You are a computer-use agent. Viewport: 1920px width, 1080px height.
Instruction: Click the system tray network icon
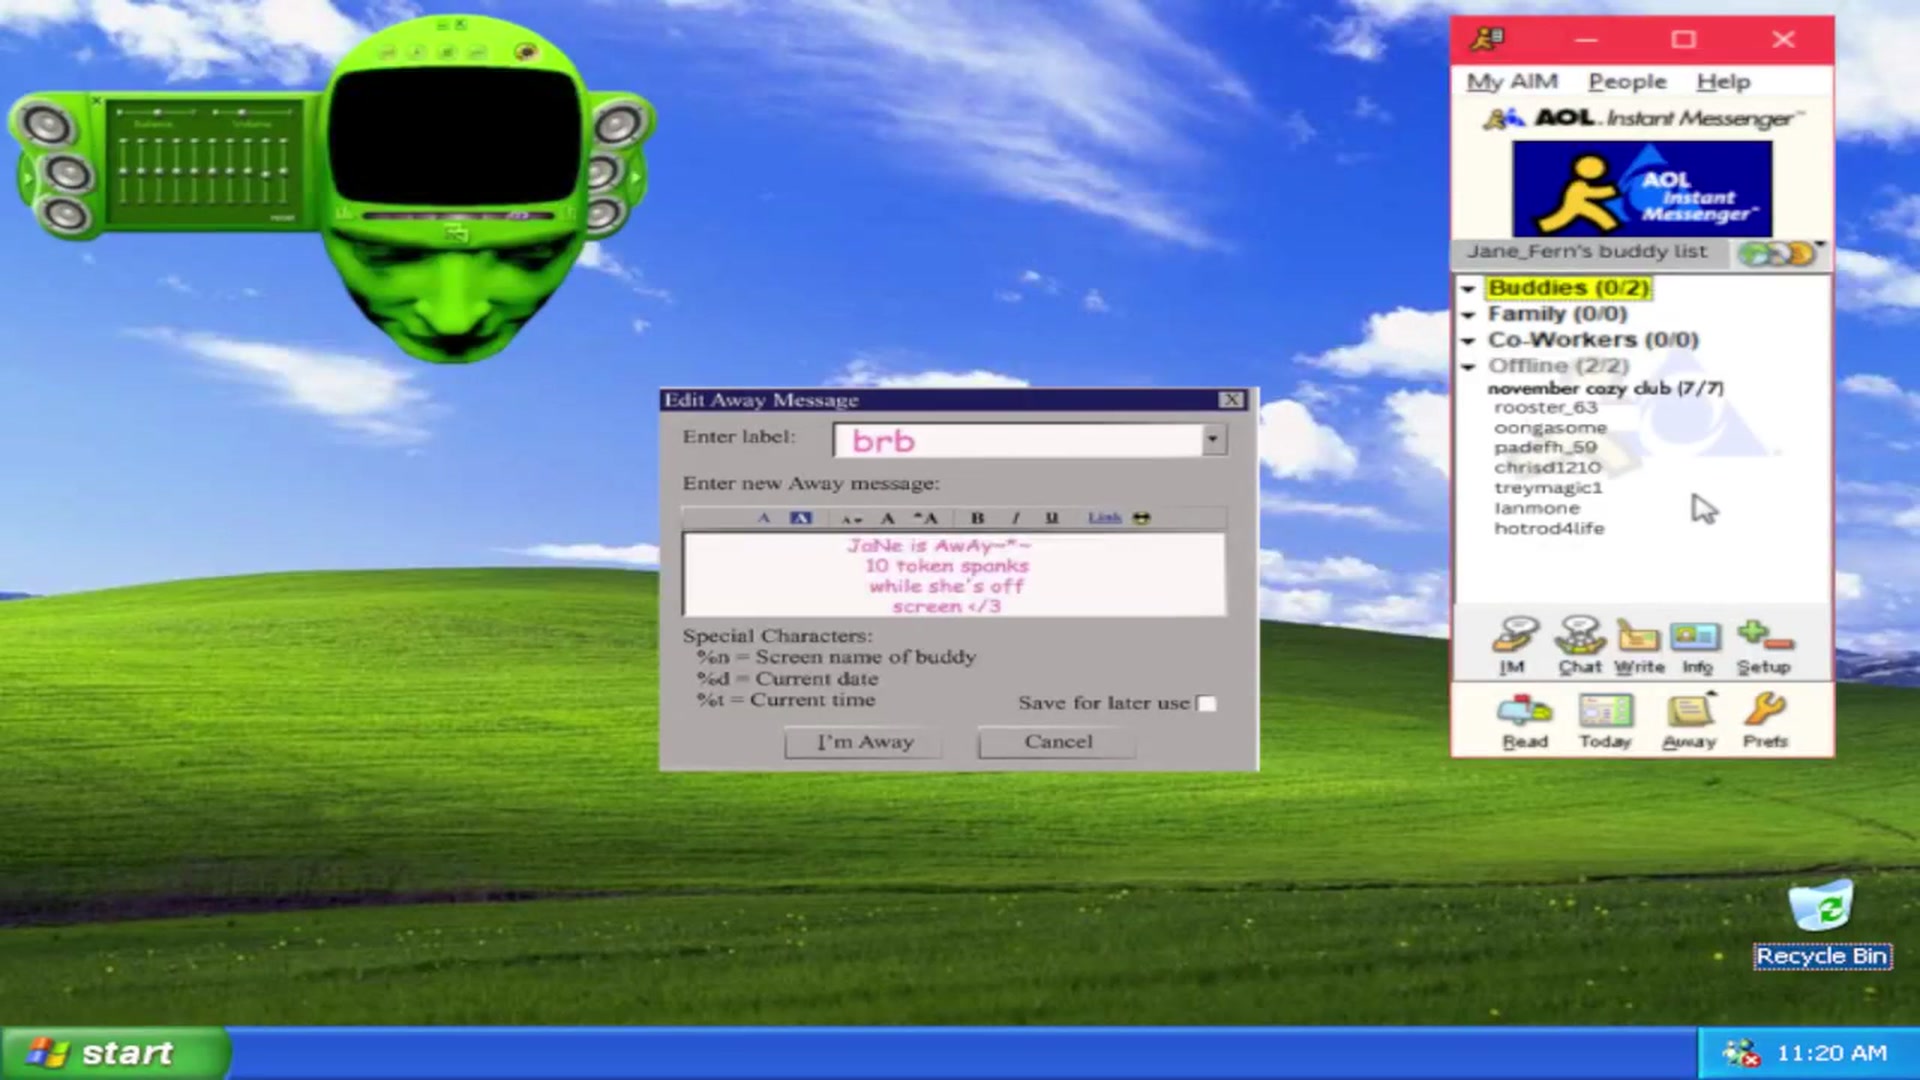click(x=1741, y=1053)
